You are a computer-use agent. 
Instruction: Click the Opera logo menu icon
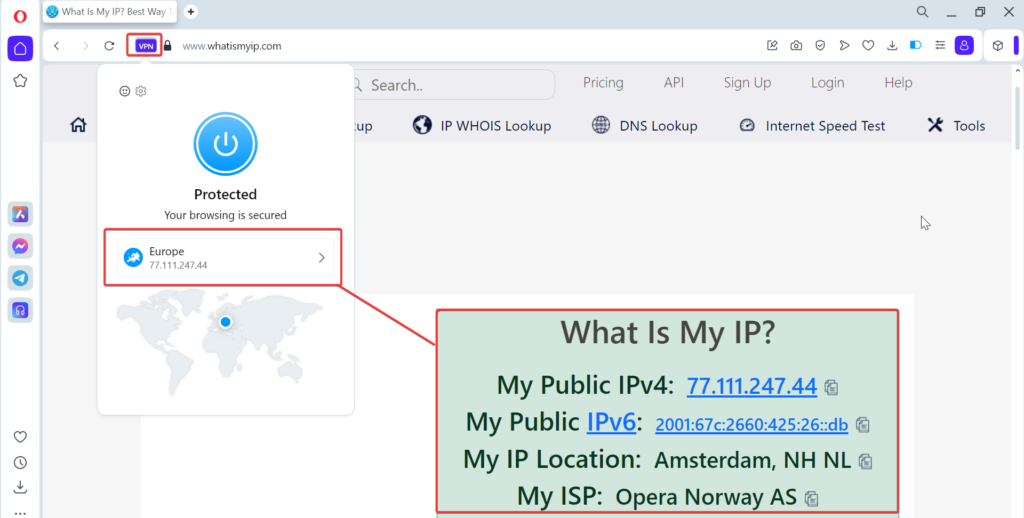(20, 16)
